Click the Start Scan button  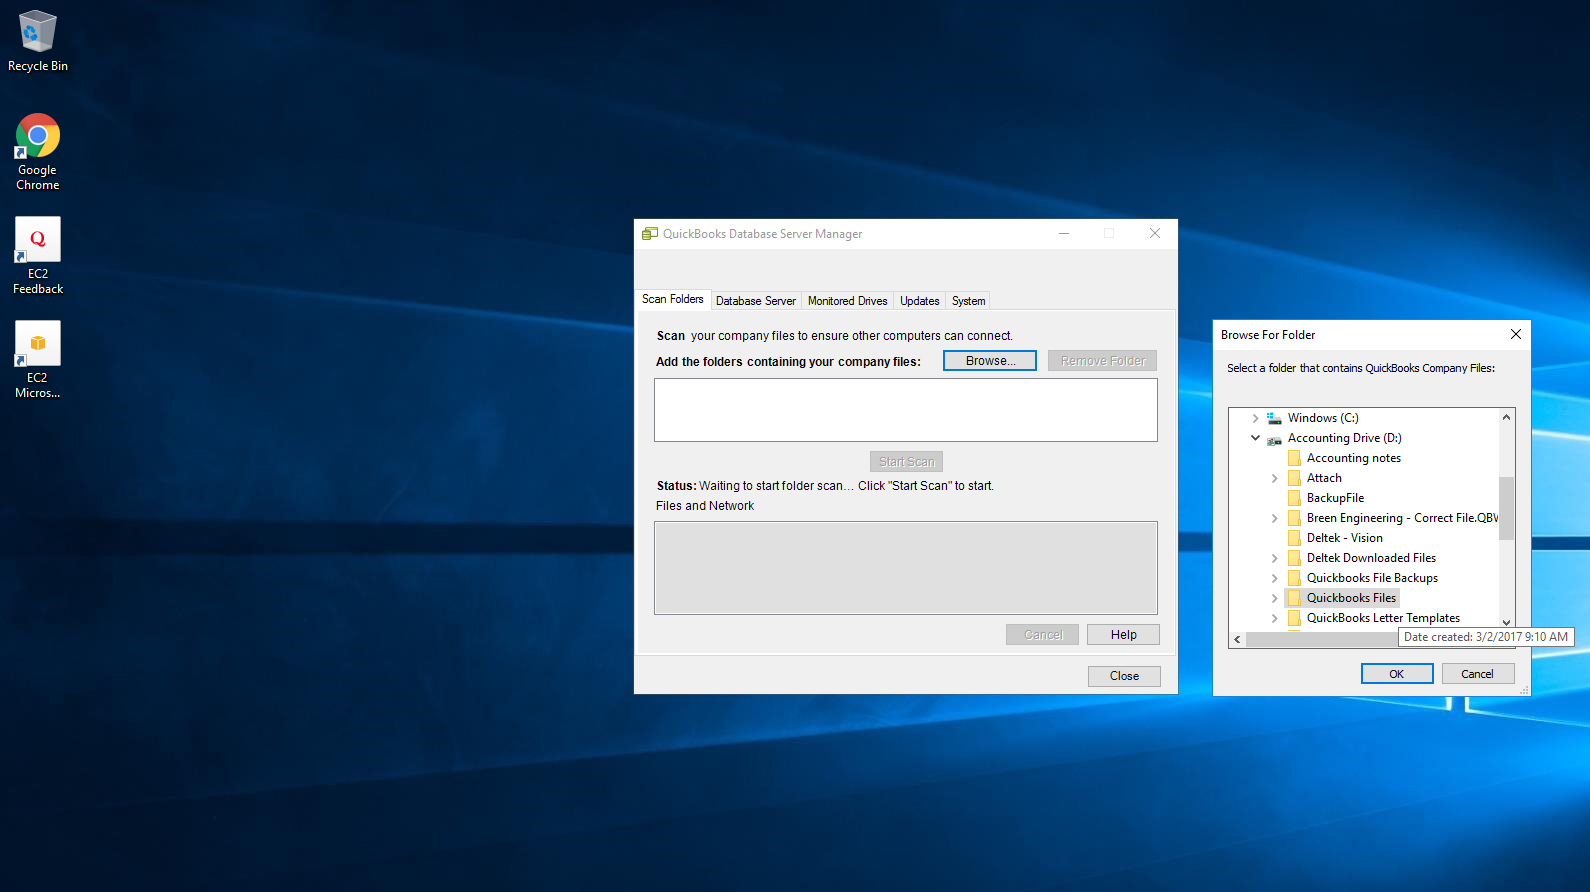click(907, 462)
